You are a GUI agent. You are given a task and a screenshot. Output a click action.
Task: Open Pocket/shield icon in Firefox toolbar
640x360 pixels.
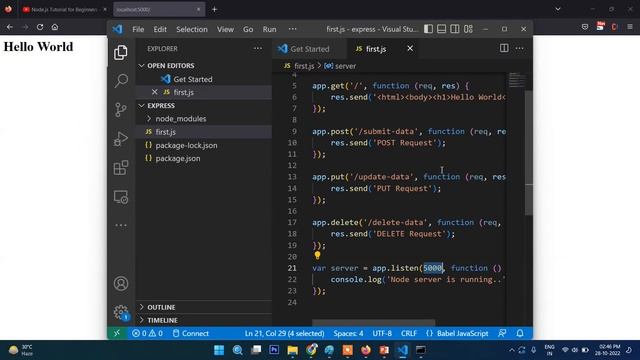coord(585,27)
